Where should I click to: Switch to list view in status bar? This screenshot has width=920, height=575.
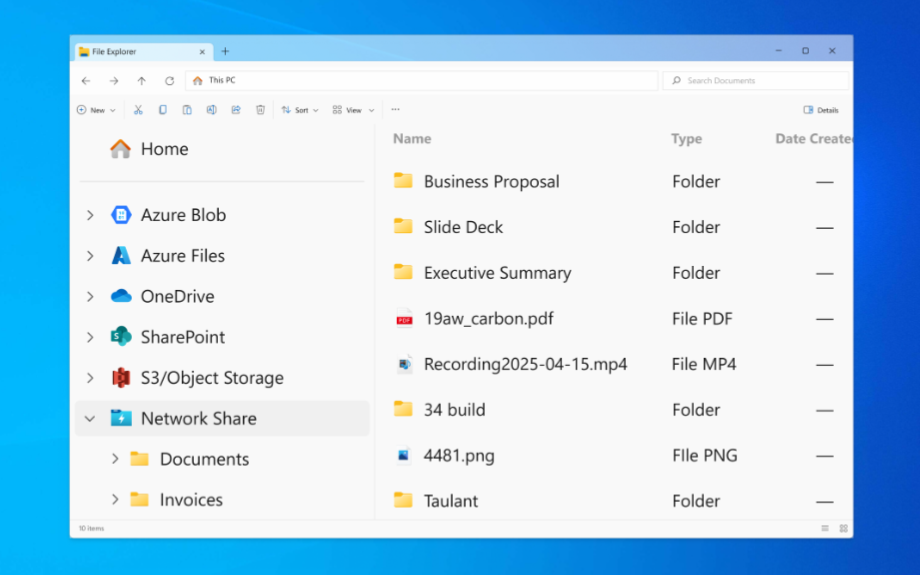tap(825, 529)
